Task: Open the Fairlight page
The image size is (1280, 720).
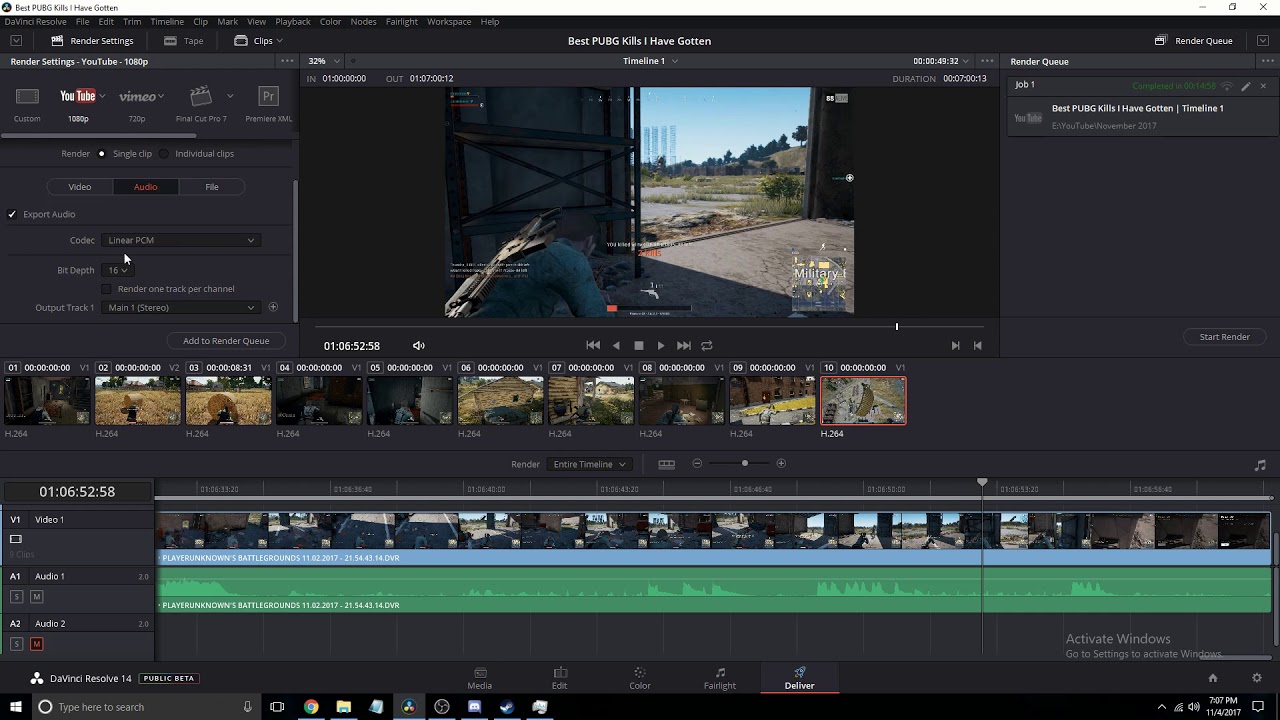Action: point(719,678)
